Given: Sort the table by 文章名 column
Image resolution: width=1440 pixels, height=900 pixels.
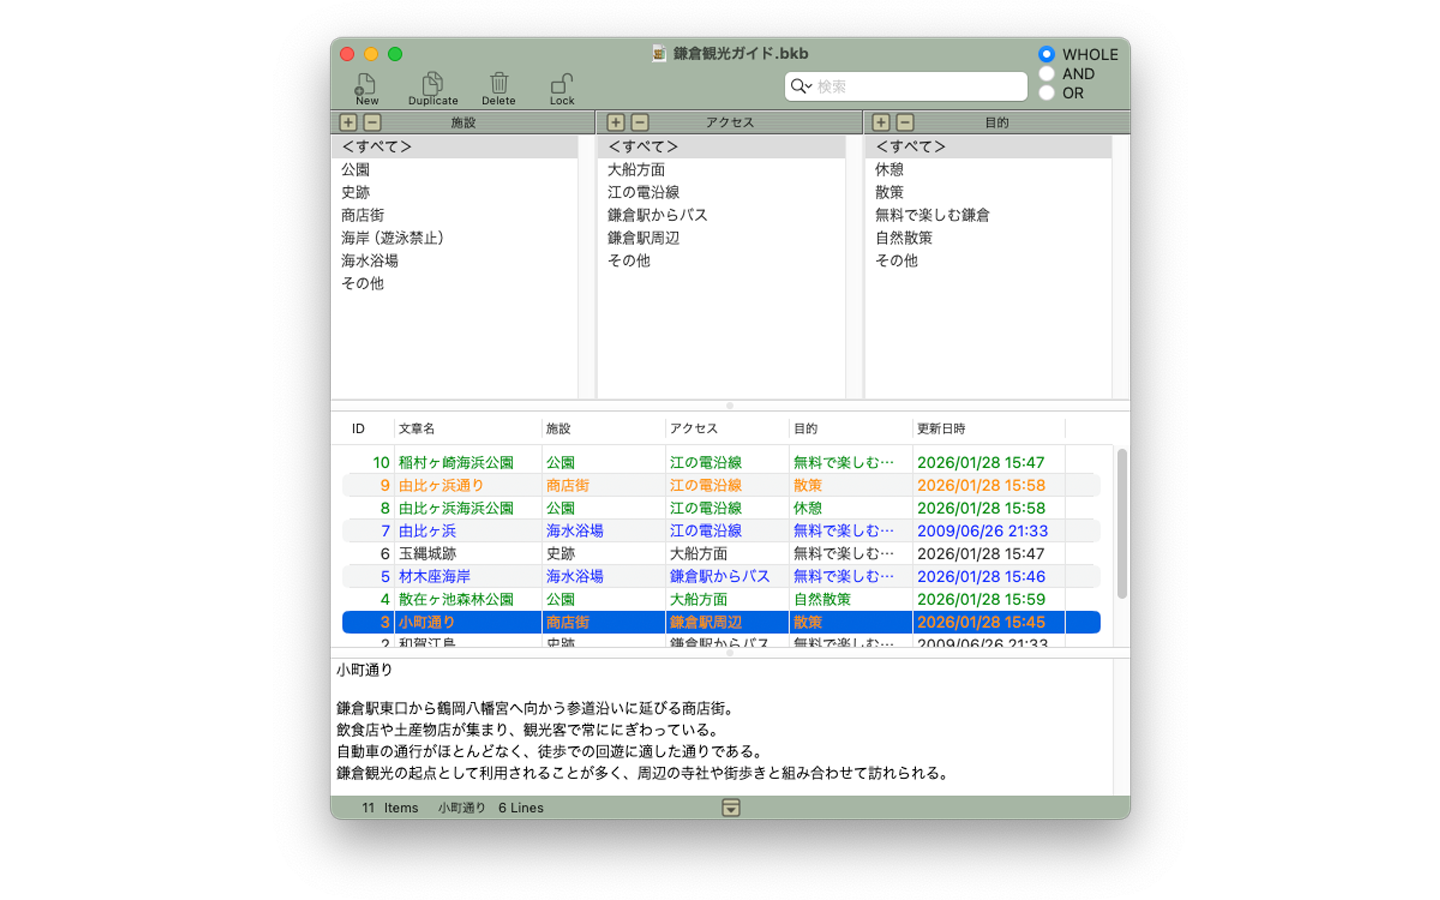Looking at the screenshot, I should coord(468,429).
